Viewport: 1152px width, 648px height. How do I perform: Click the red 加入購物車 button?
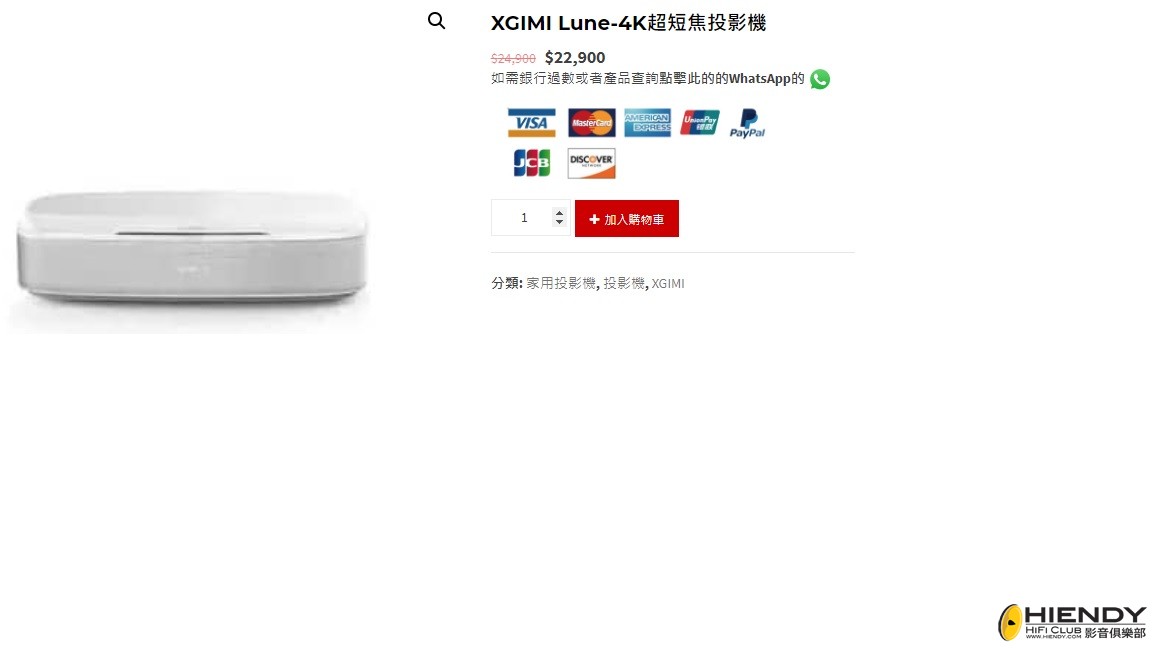tap(627, 218)
